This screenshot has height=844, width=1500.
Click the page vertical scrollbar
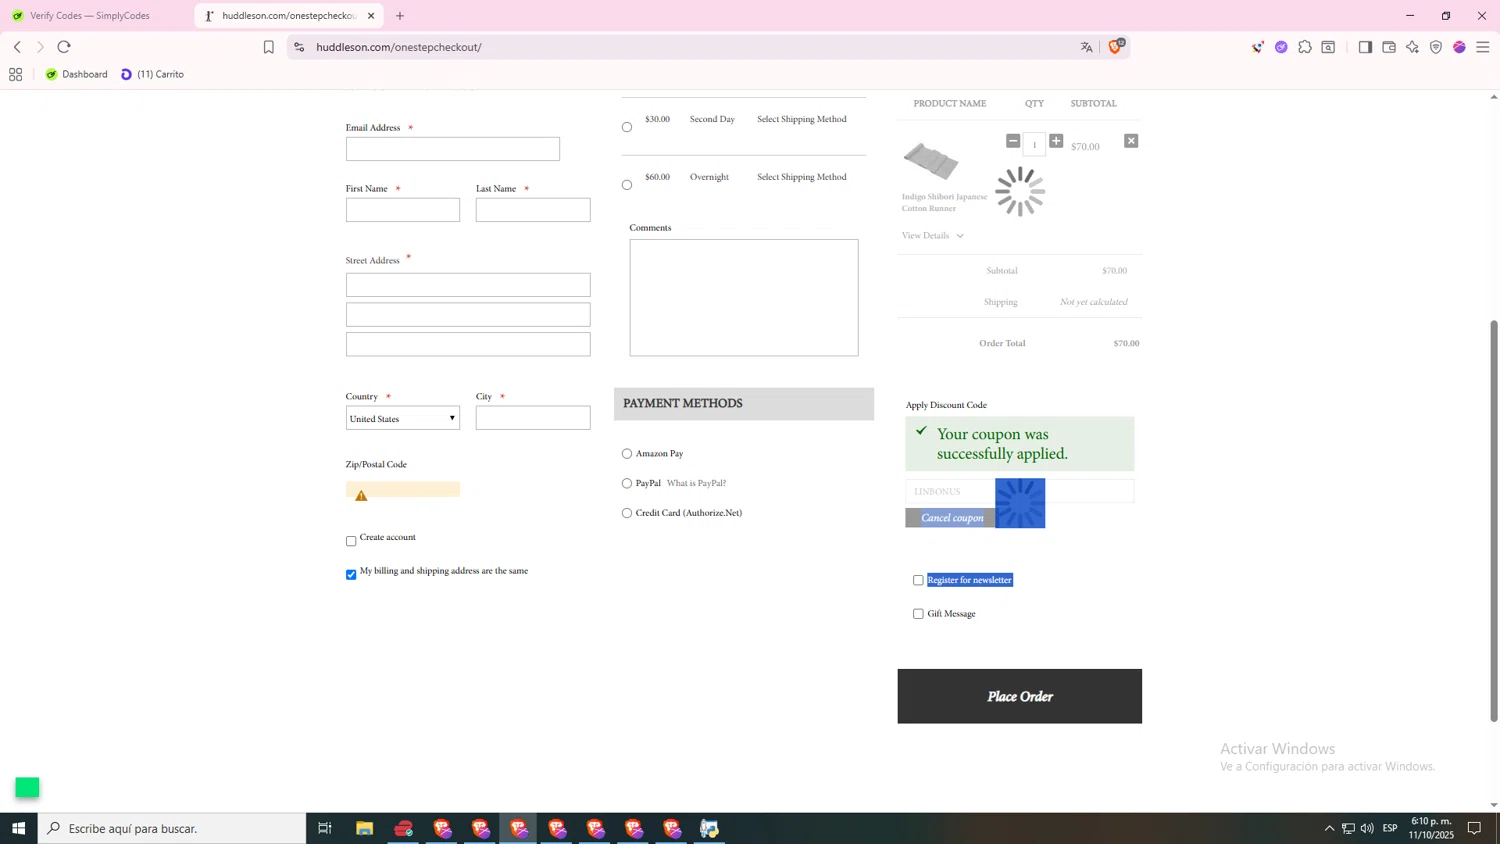(x=1494, y=520)
